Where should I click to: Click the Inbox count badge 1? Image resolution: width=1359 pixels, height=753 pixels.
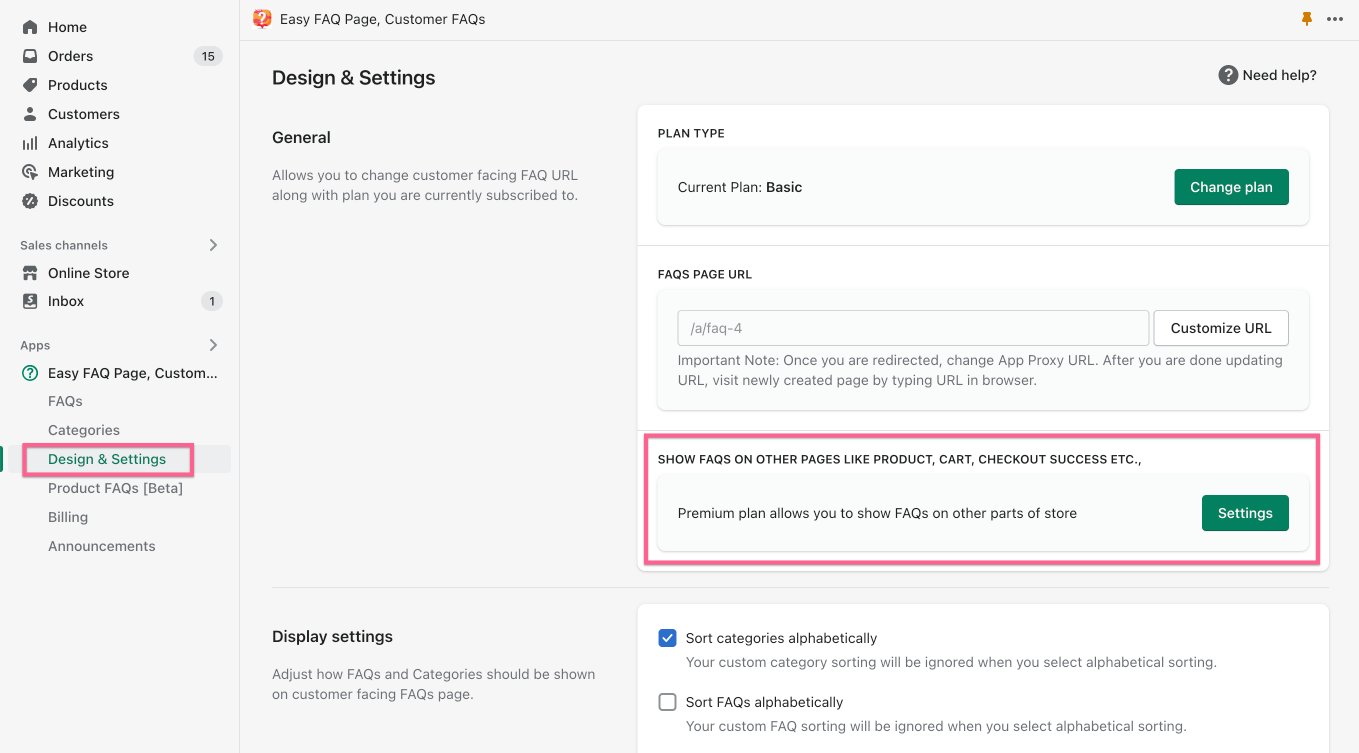pyautogui.click(x=211, y=301)
